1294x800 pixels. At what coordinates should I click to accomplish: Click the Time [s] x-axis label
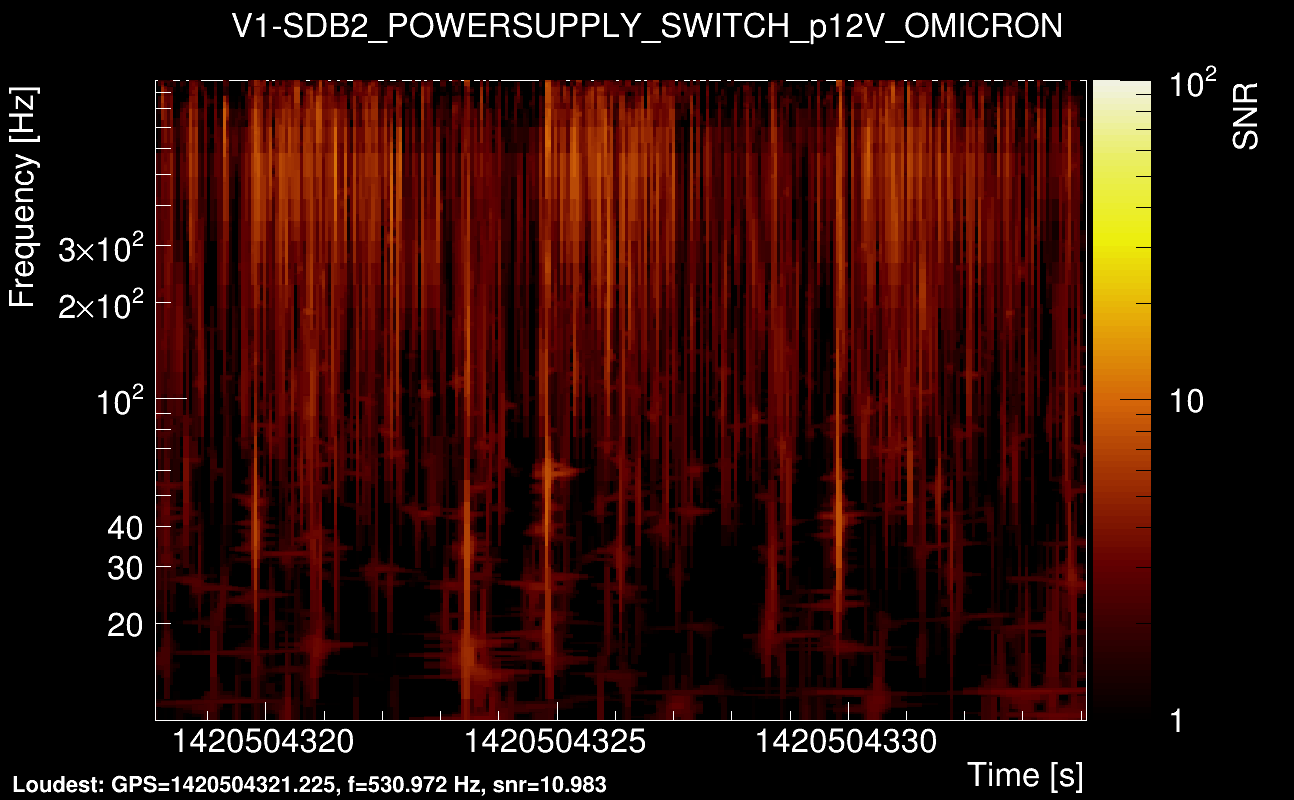[1025, 774]
